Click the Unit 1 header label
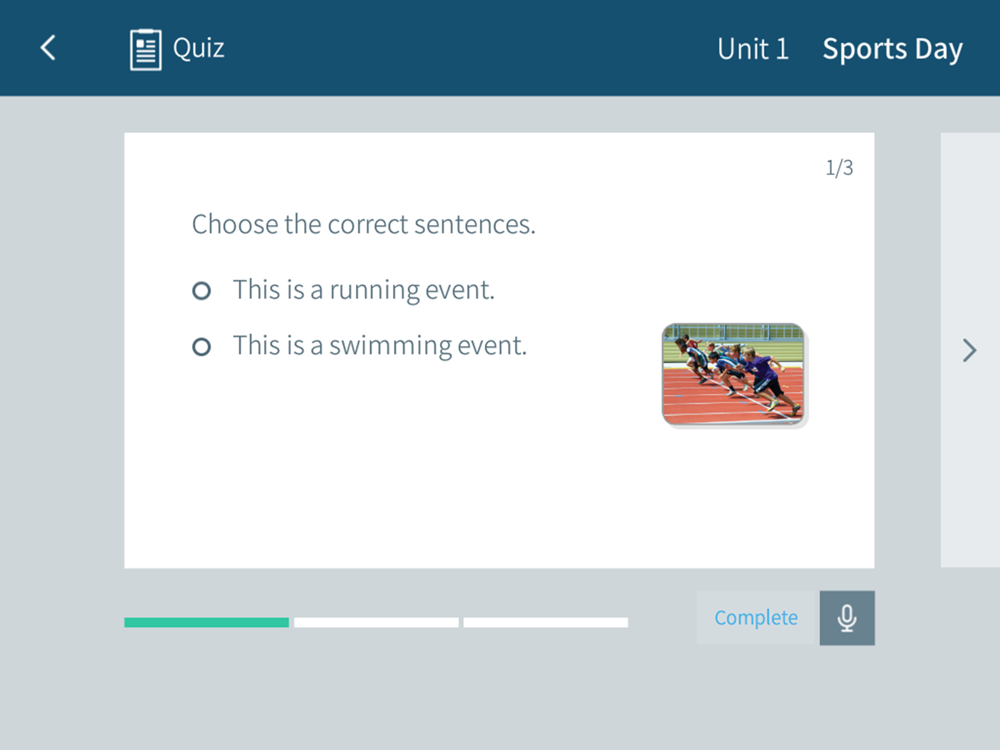 (x=753, y=49)
